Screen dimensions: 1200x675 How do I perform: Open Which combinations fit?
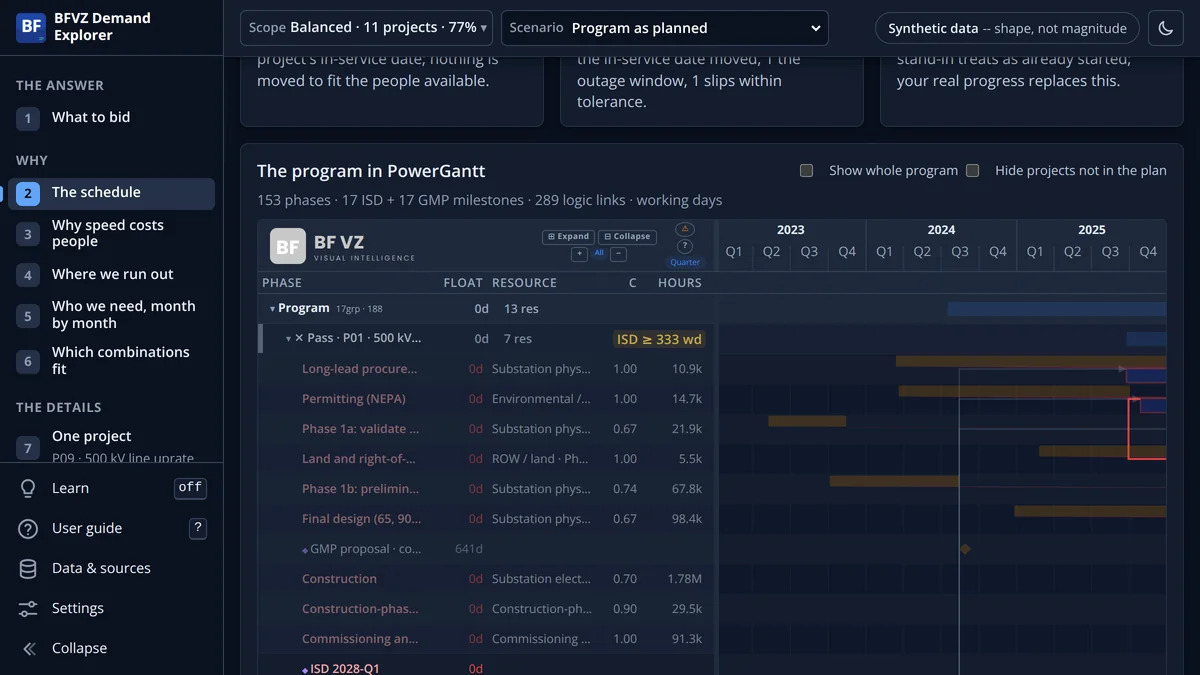click(111, 361)
